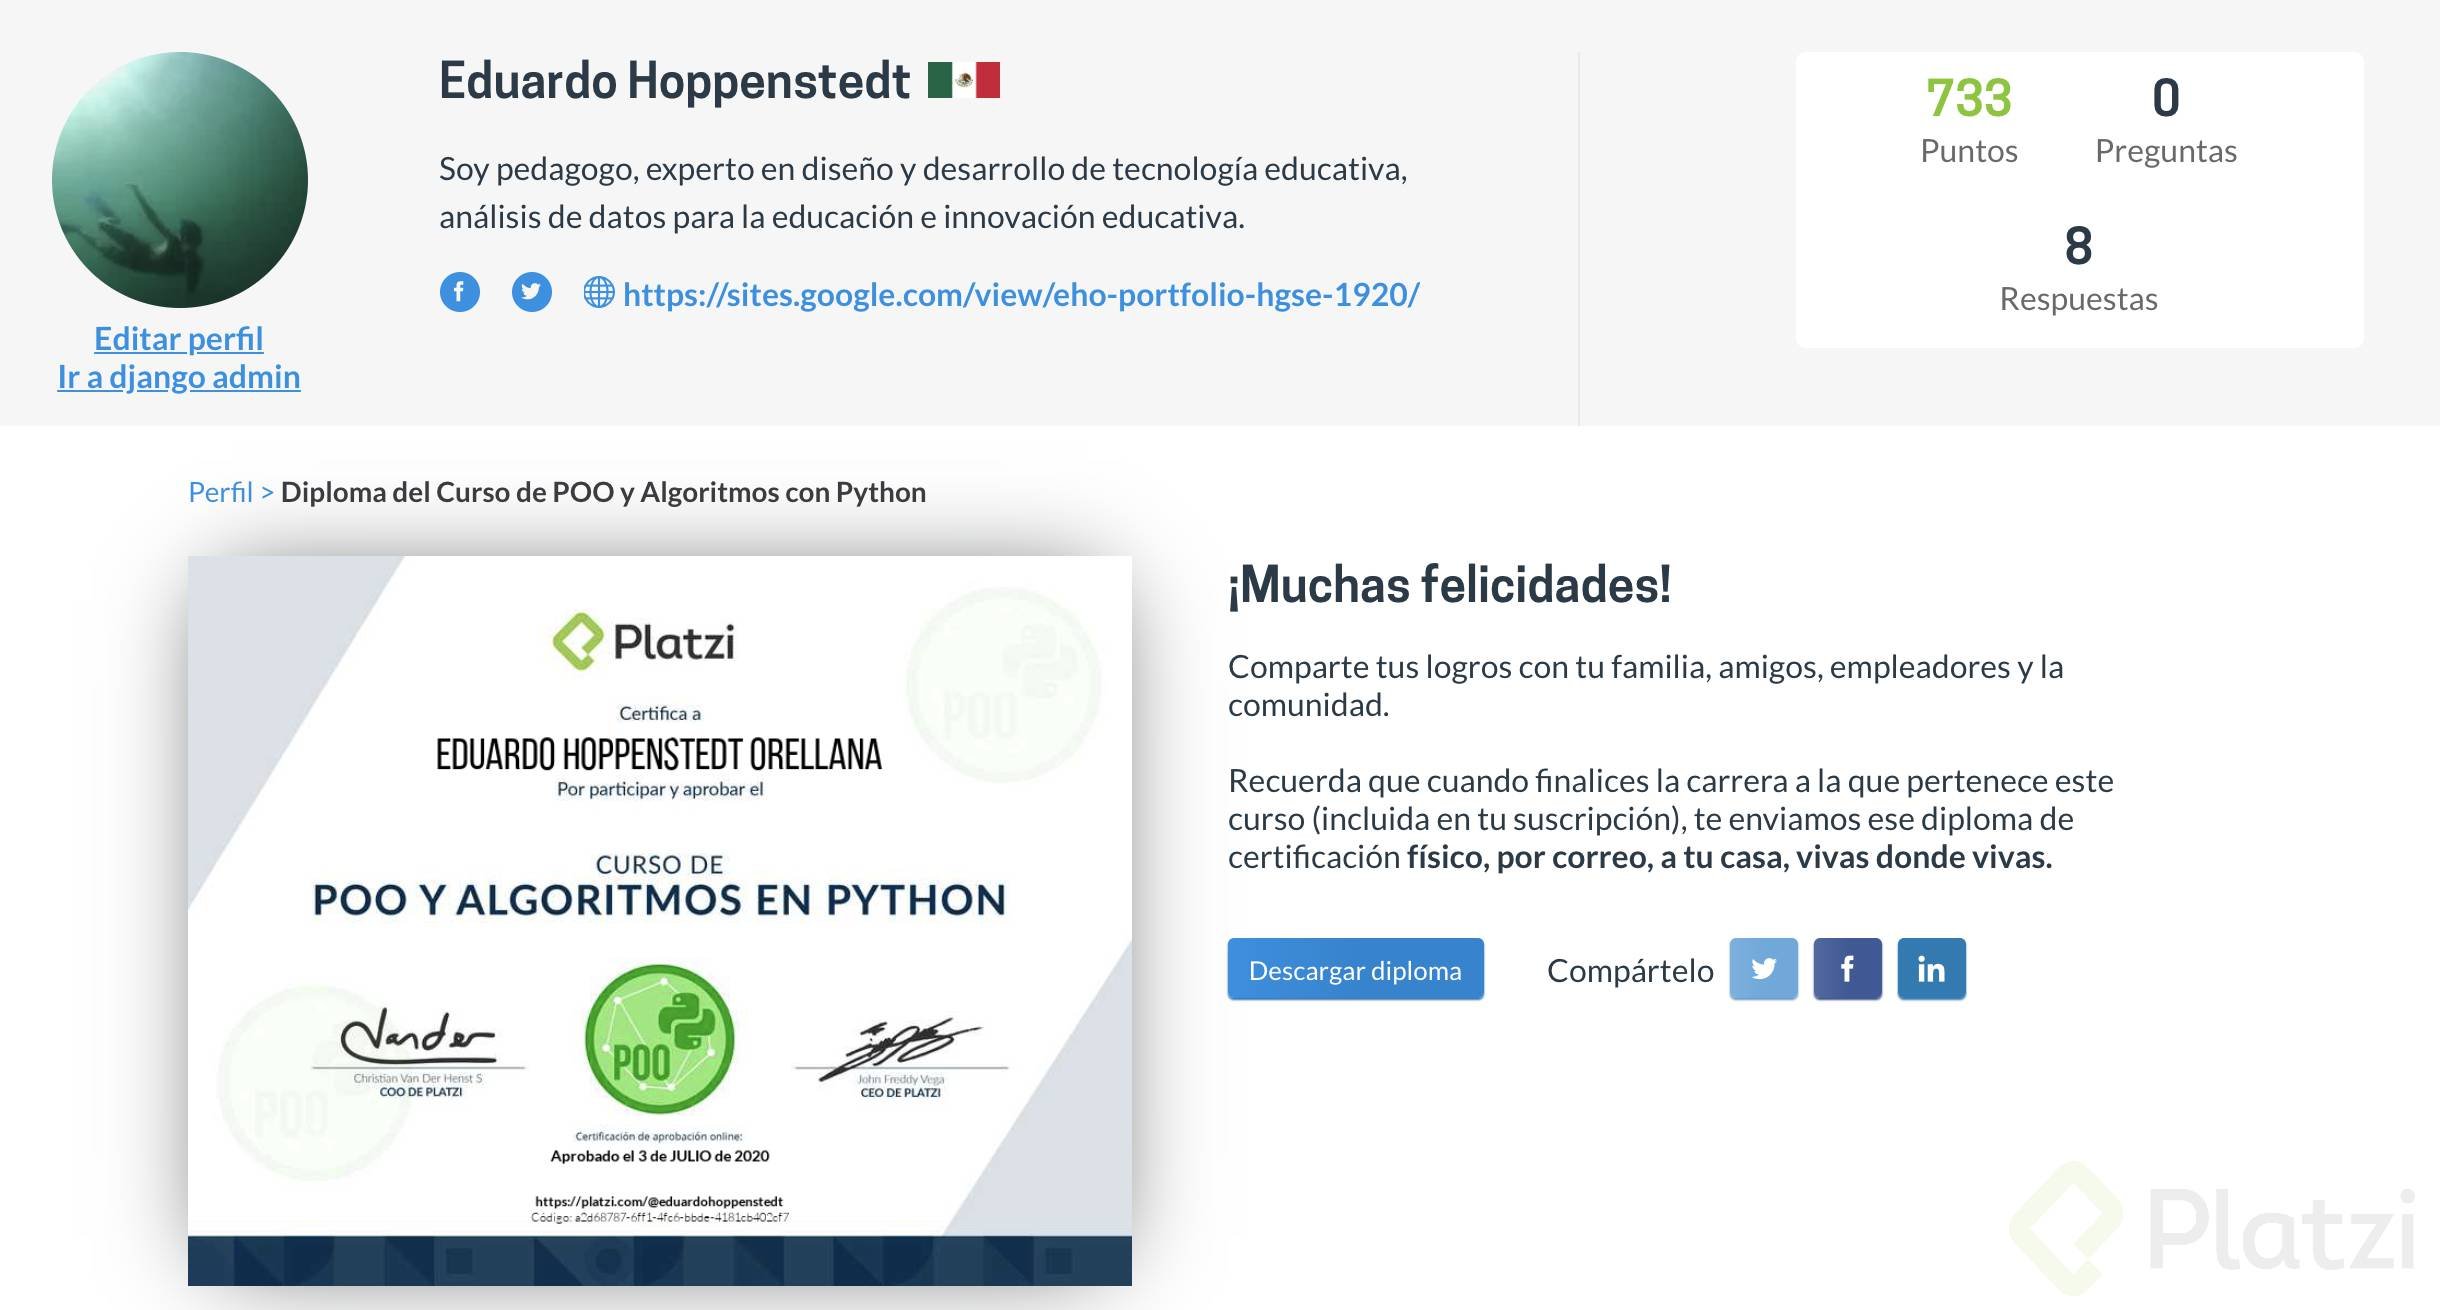2440x1310 pixels.
Task: Click the diploma breadcrumb course title
Action: click(x=603, y=492)
